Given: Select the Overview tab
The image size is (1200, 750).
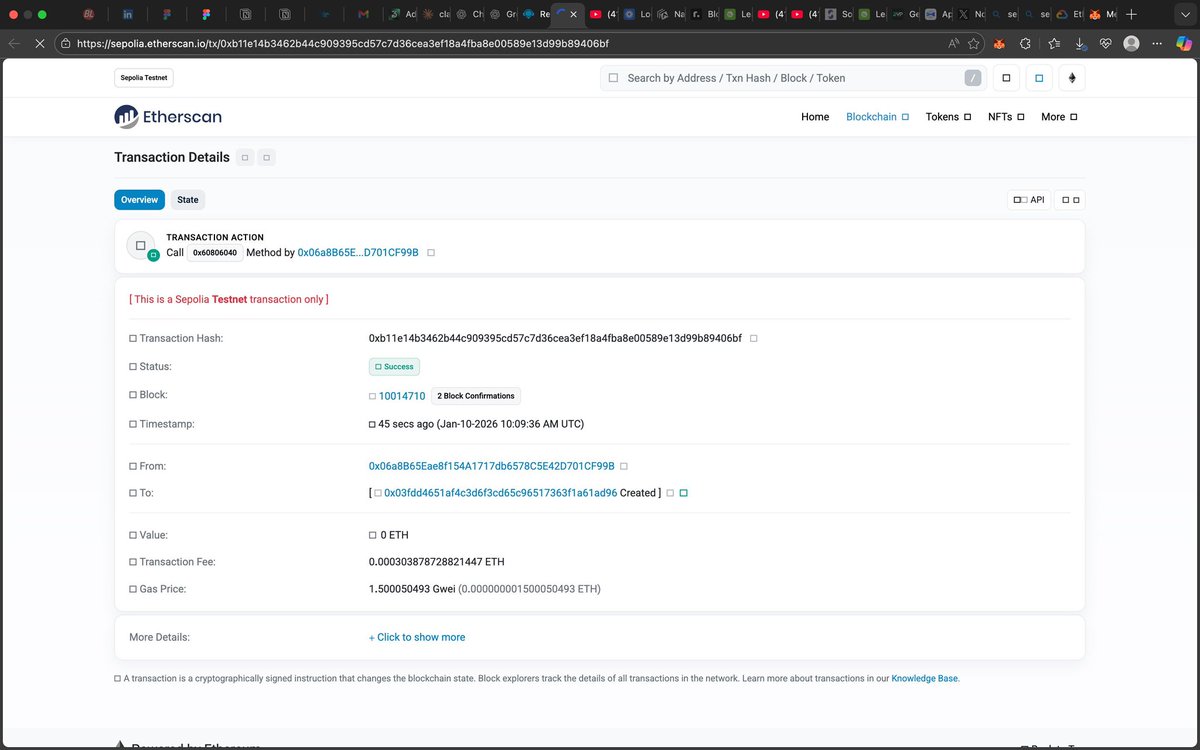Looking at the screenshot, I should pos(139,200).
